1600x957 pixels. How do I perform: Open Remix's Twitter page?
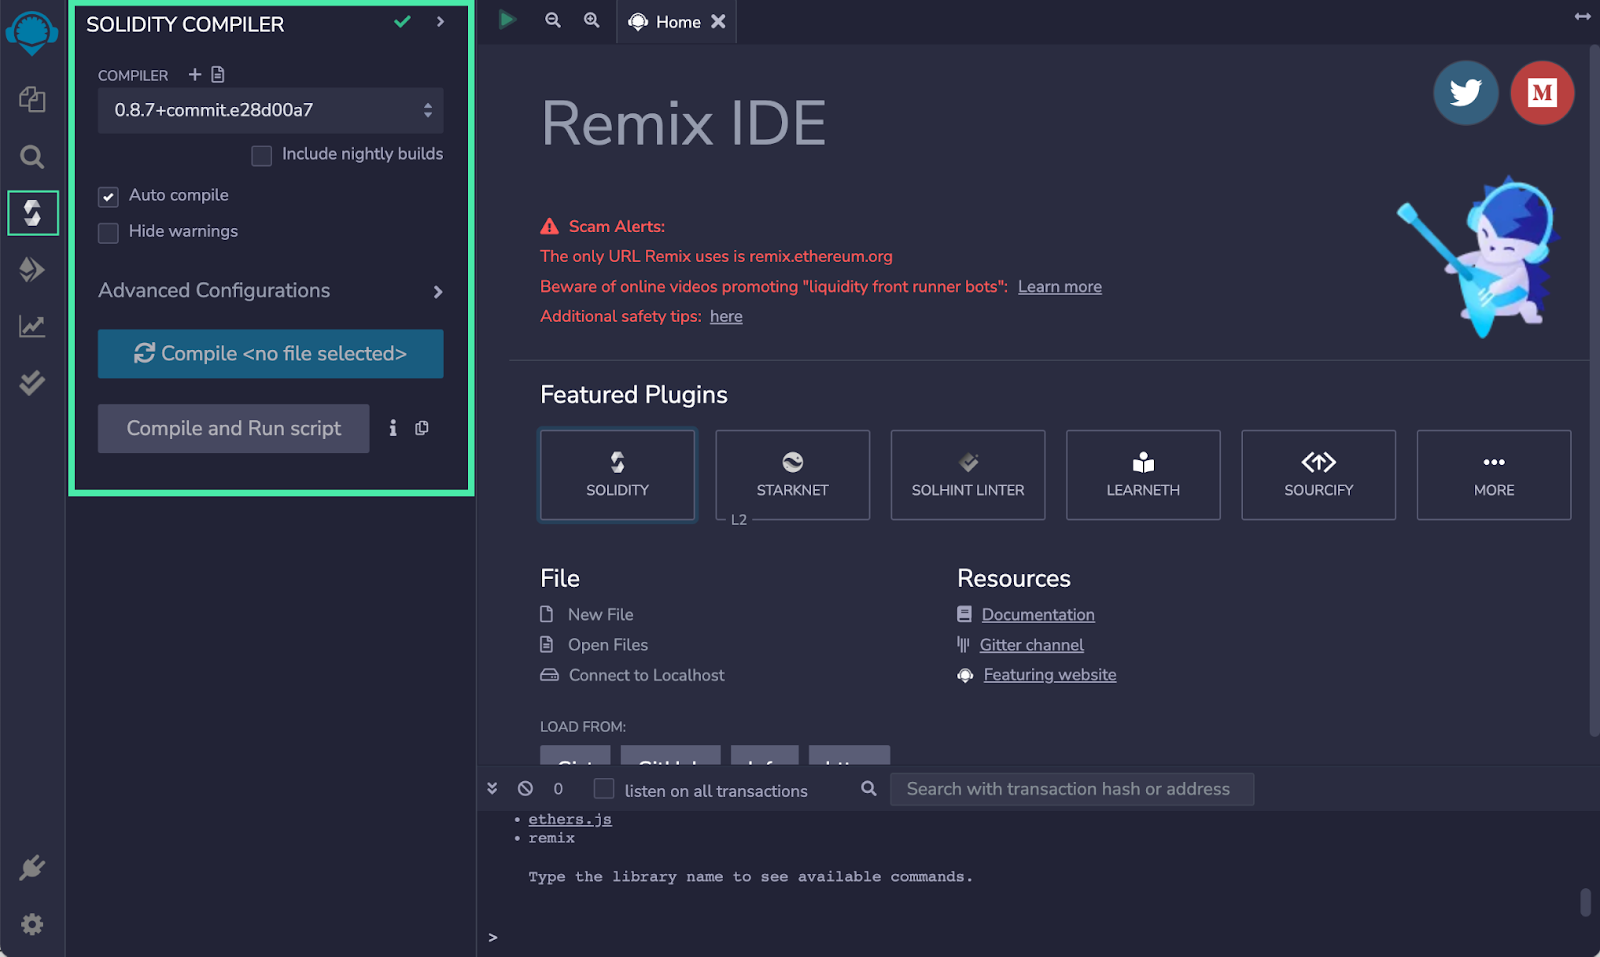click(x=1465, y=92)
